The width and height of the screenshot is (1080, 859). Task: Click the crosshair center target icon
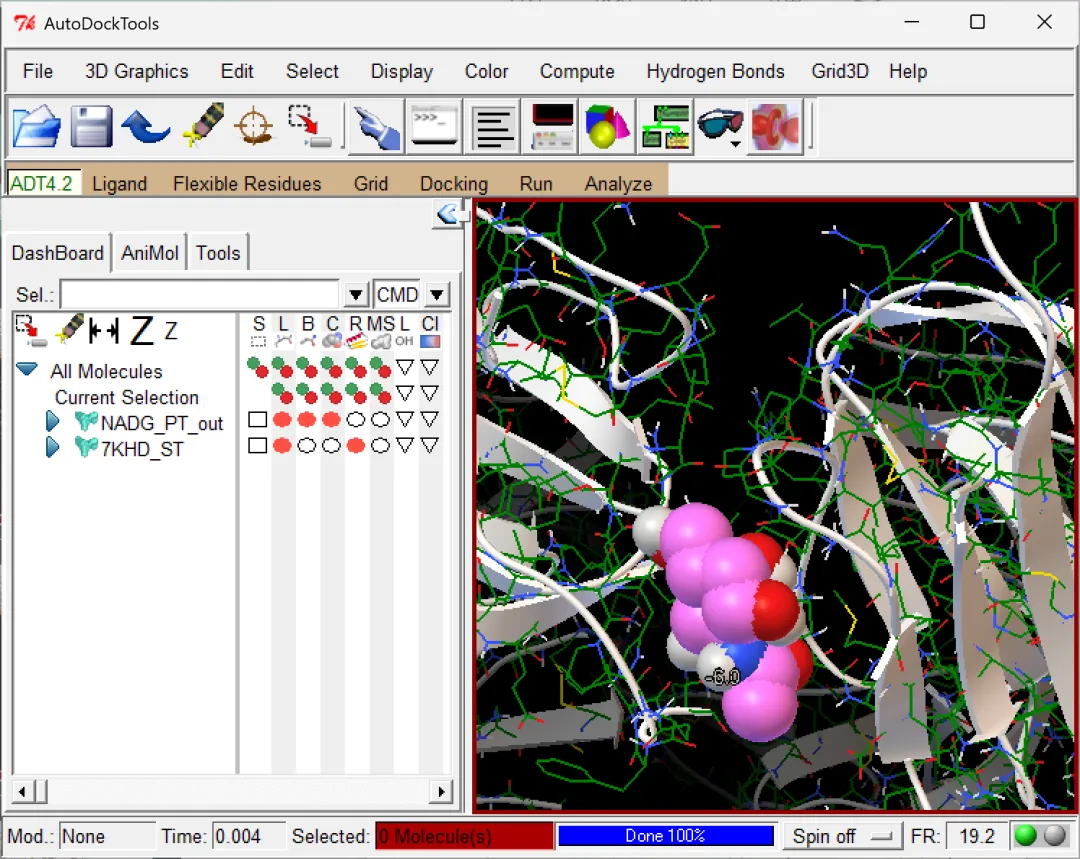(x=253, y=126)
